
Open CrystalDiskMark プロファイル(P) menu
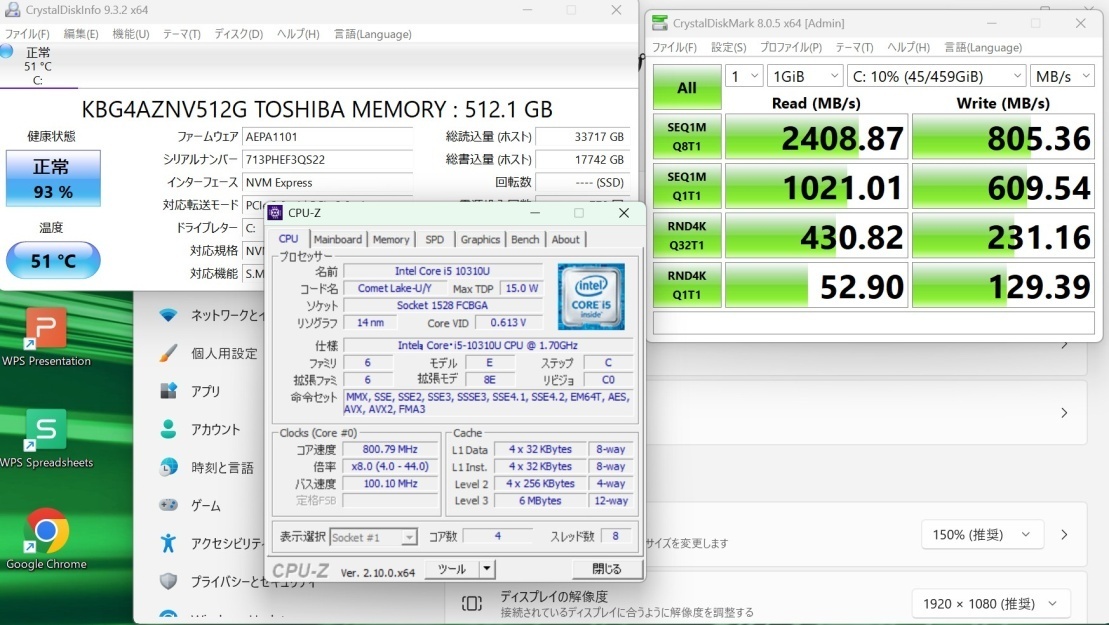tap(791, 47)
